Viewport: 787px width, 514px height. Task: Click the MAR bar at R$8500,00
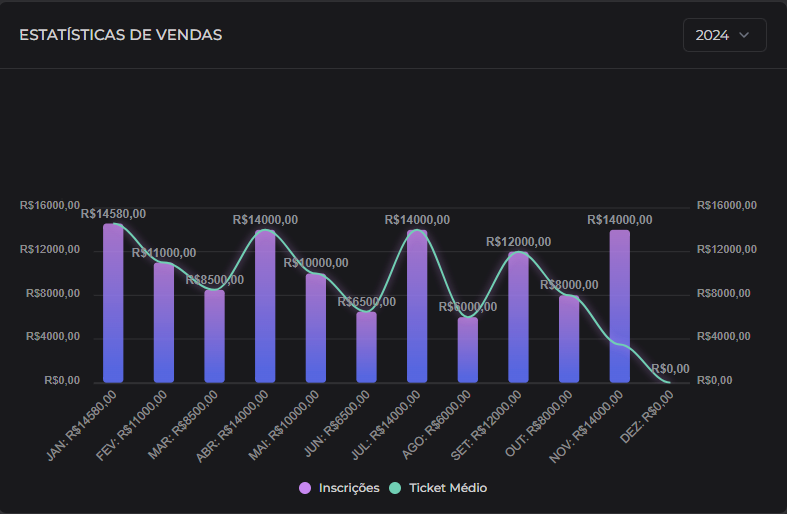click(214, 336)
